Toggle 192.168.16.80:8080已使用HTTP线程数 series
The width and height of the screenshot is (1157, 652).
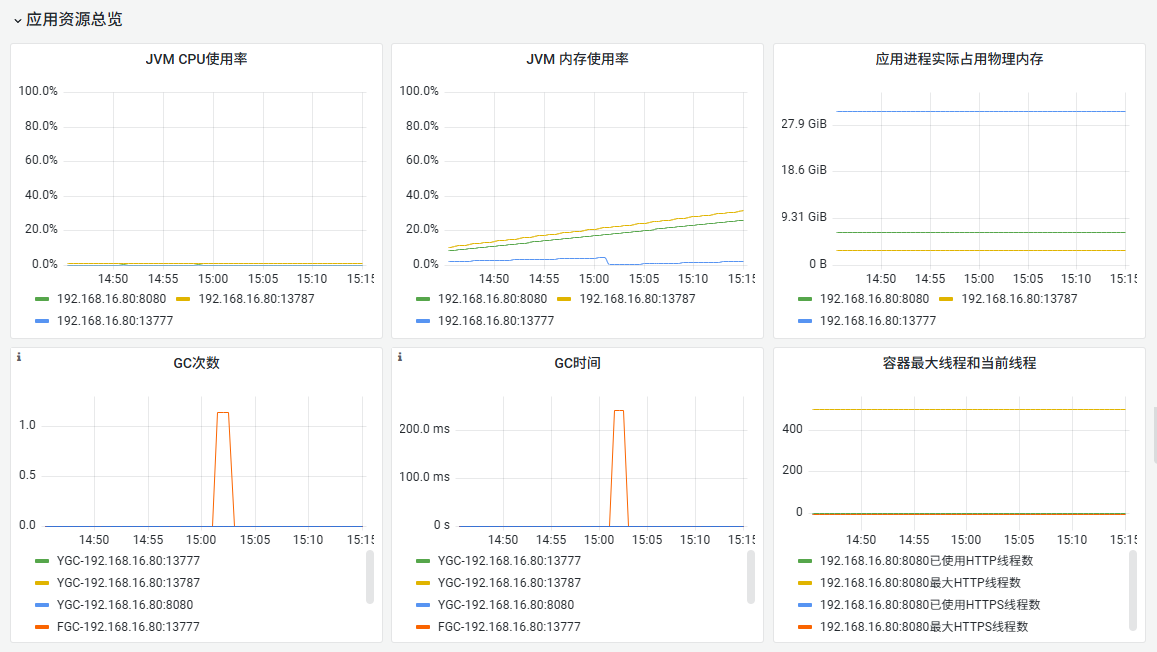[927, 561]
